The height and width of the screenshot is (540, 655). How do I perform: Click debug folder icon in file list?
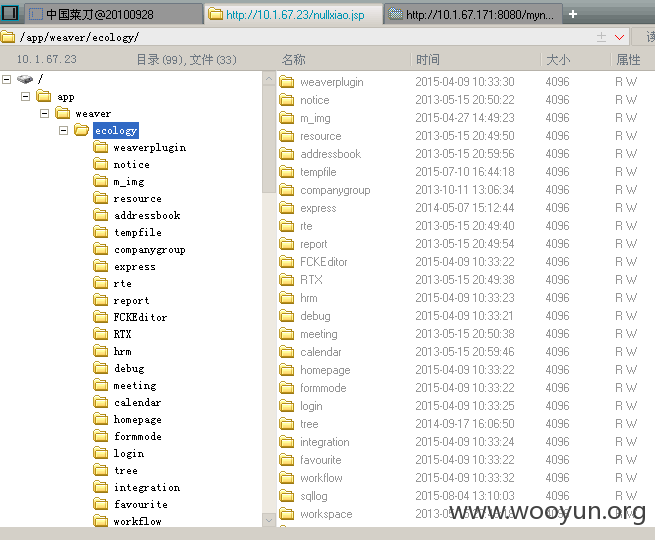tap(287, 316)
